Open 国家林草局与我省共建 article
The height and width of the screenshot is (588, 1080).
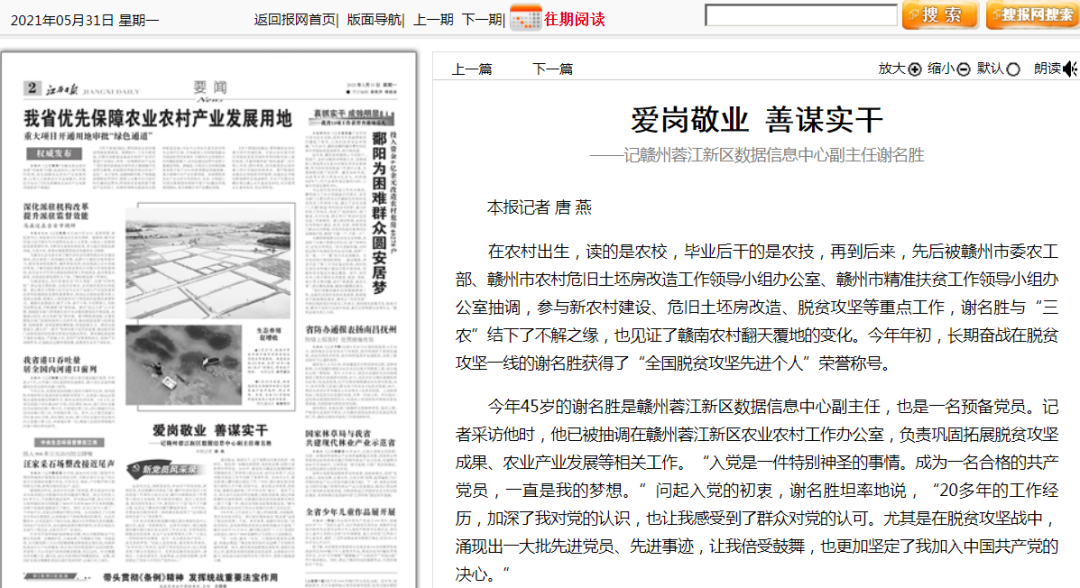351,438
